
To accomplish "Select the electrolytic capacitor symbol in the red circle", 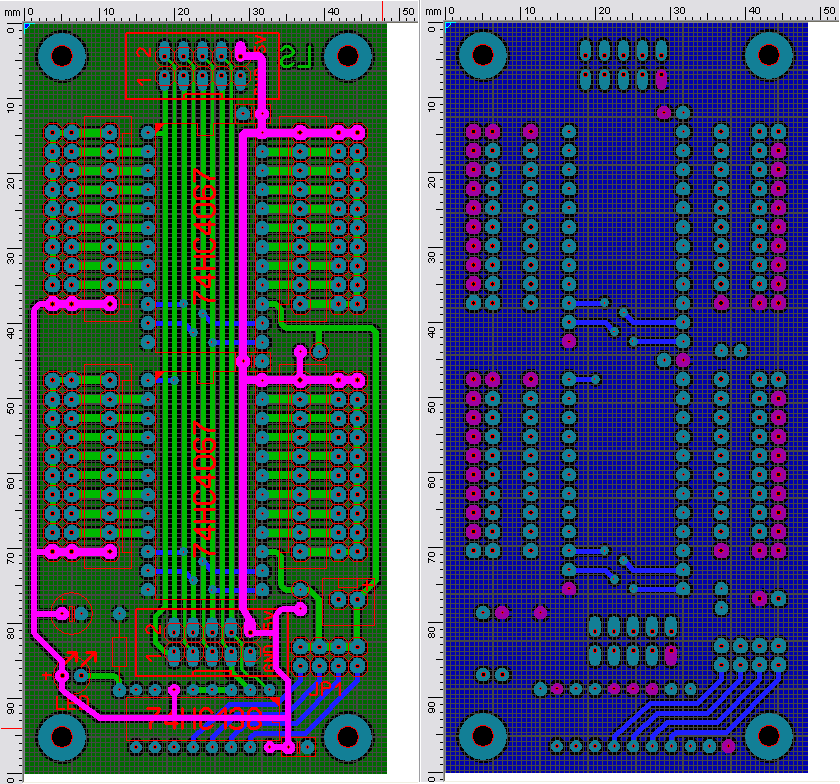I will coord(72,613).
